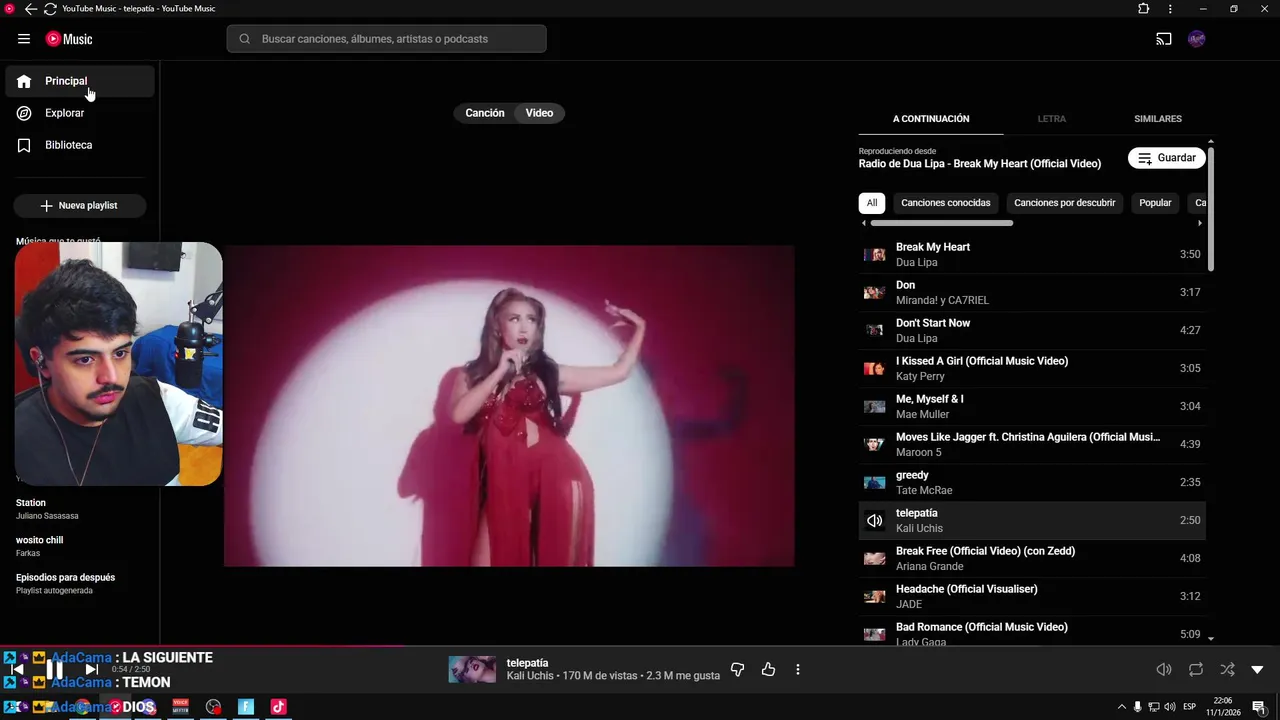
Task: Click the YouTube Music logo
Action: coord(69,39)
